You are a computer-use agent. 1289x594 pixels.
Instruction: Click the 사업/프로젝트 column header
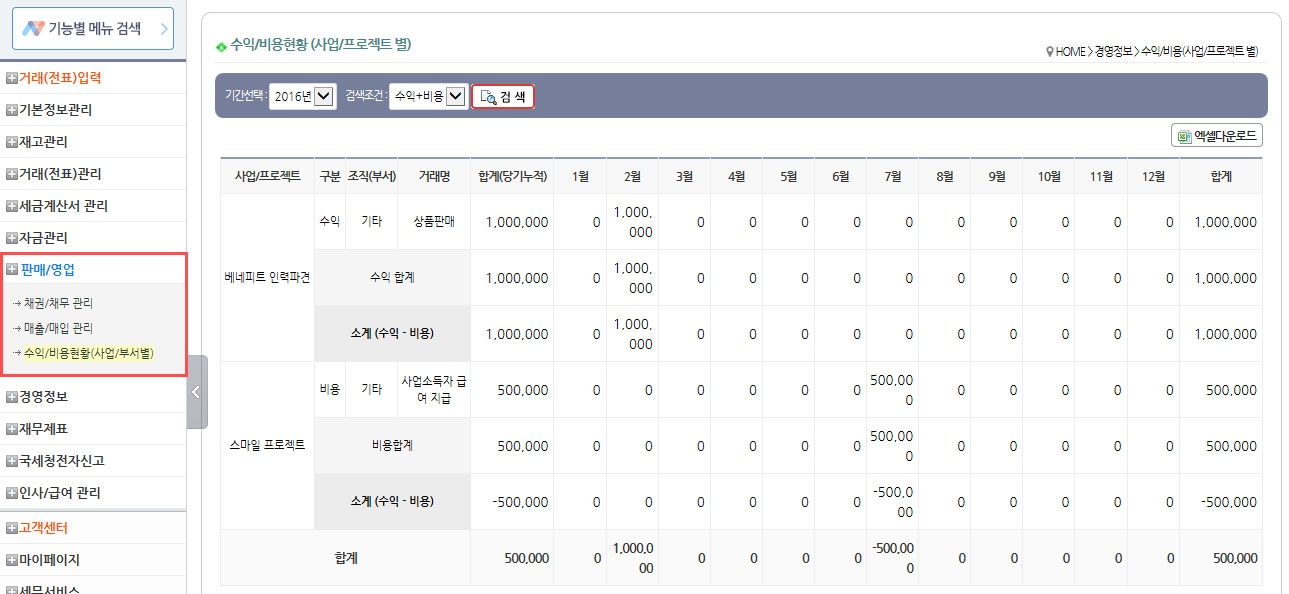click(x=268, y=176)
